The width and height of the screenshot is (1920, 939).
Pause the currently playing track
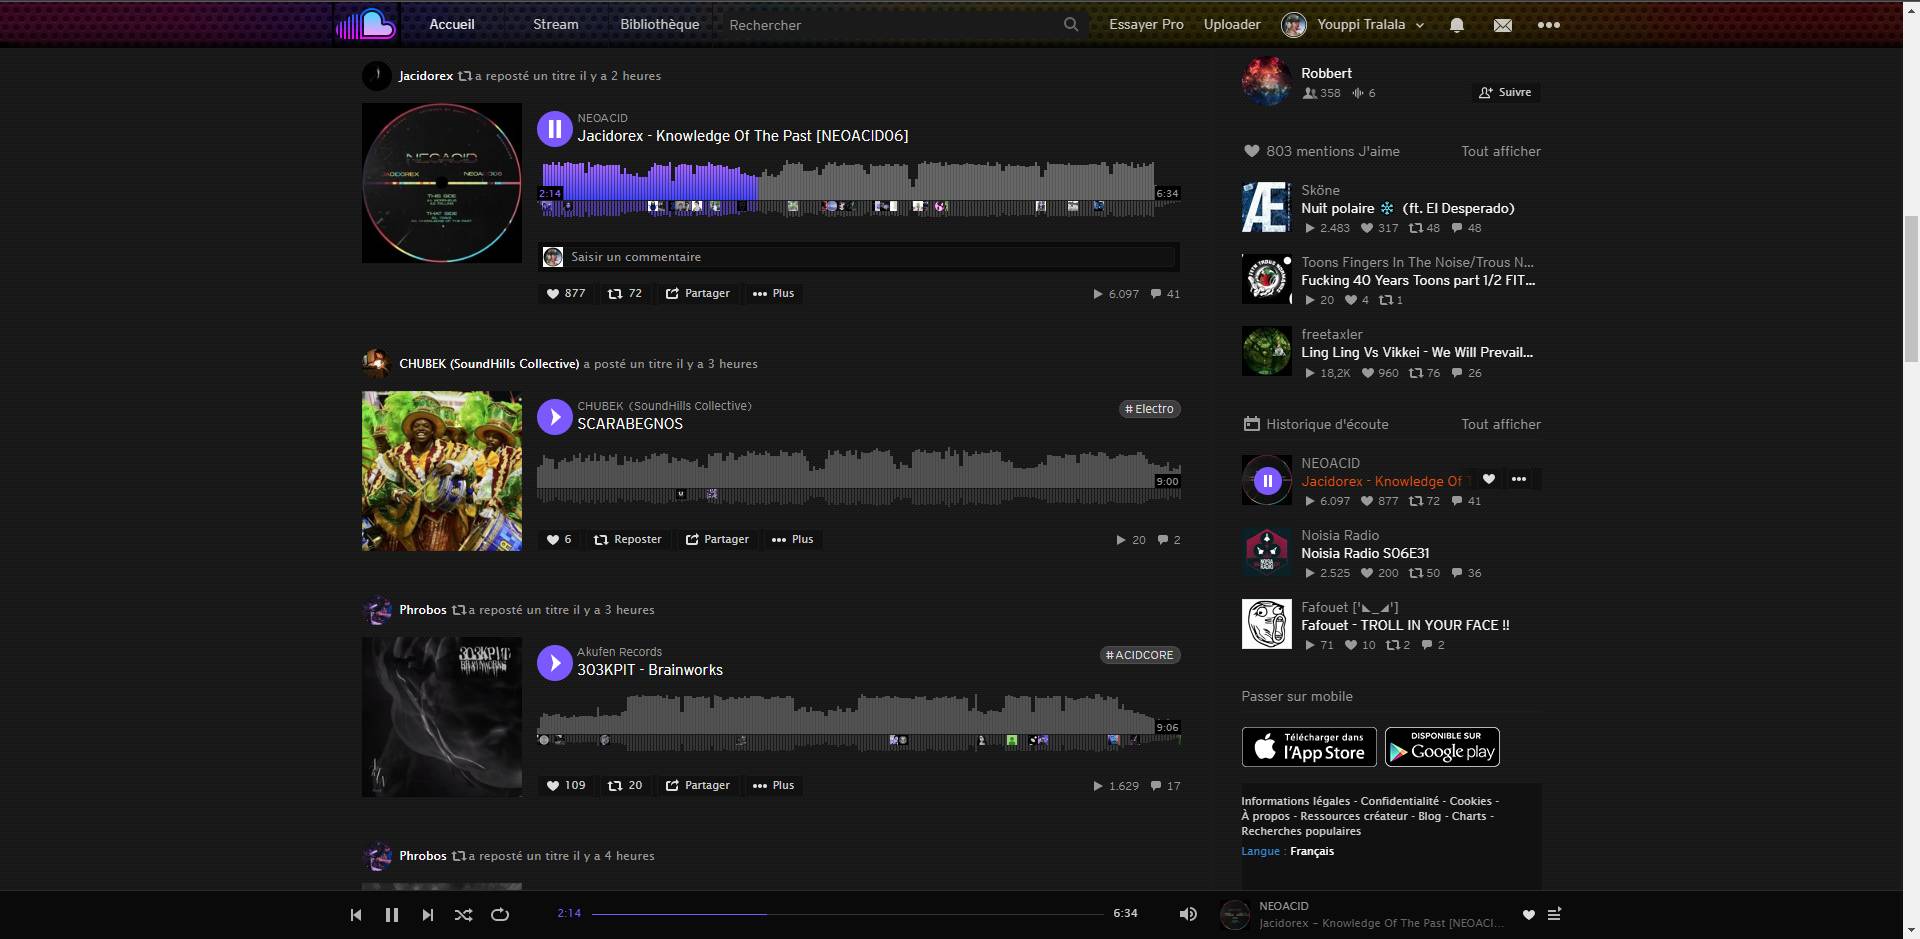click(392, 914)
